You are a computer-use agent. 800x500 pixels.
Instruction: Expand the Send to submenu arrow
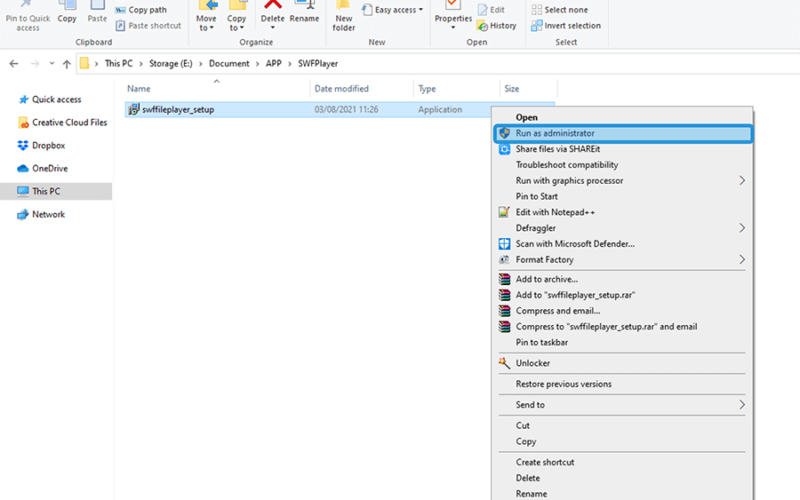pos(742,405)
